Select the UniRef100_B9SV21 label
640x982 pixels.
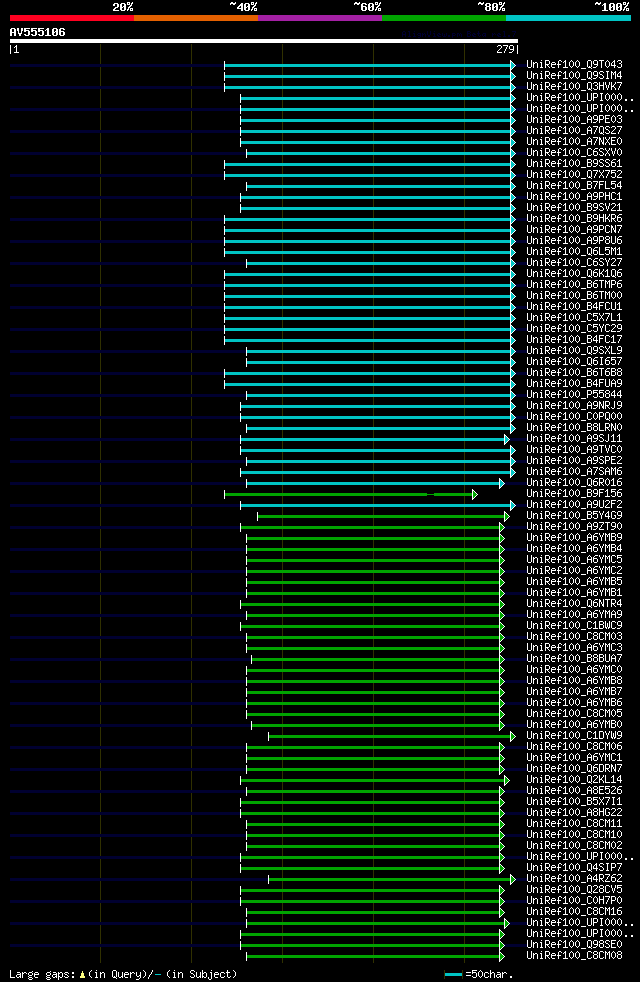coord(574,208)
